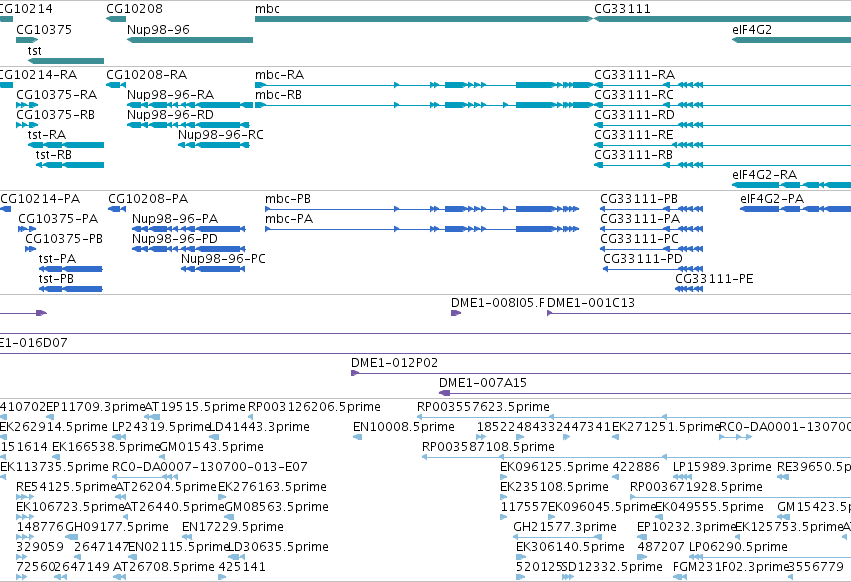Select the GM01543.5prime EST label
This screenshot has width=851, height=582.
pos(212,447)
